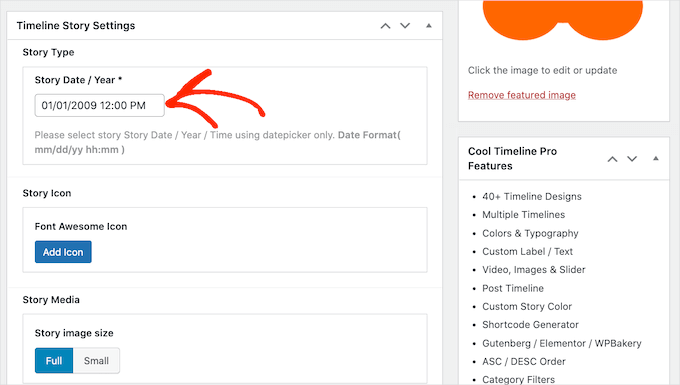Click the 'Story Icon' section heading
This screenshot has width=680, height=385.
click(x=47, y=193)
